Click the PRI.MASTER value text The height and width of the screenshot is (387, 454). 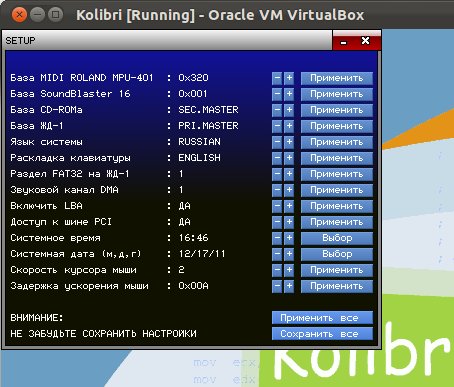[x=208, y=126]
